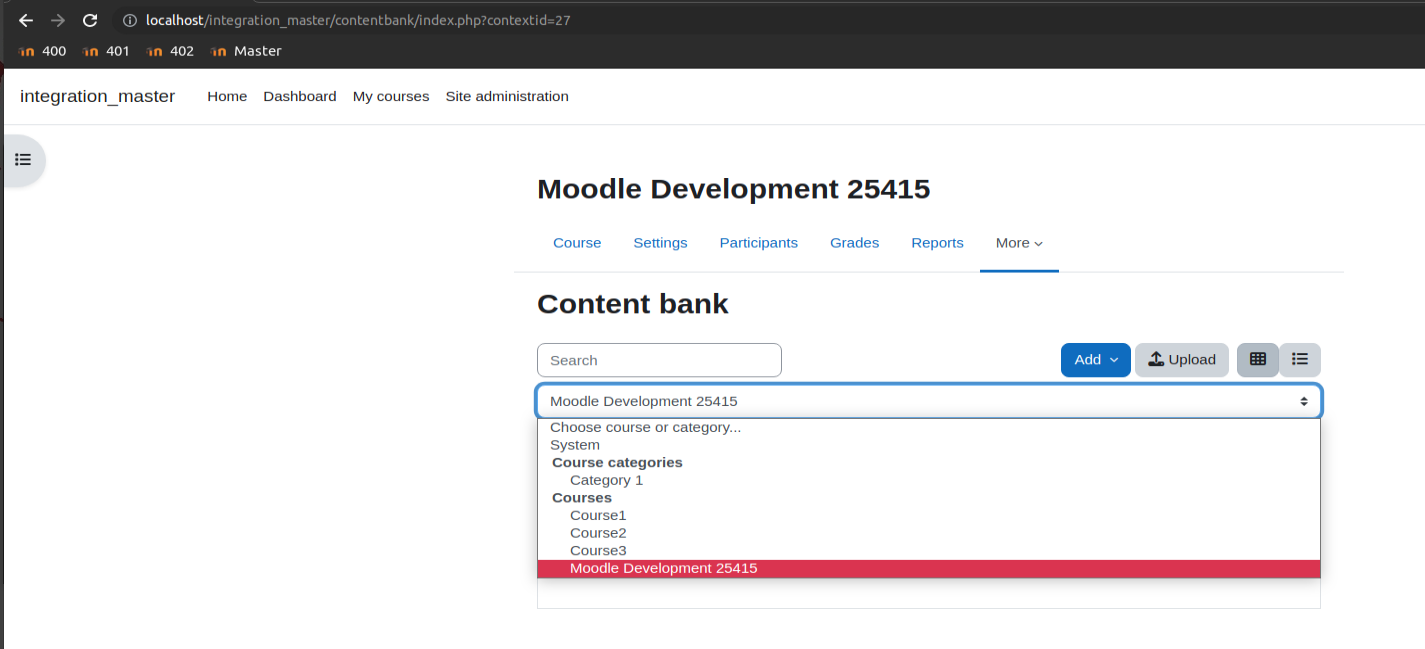Viewport: 1425px width, 649px height.
Task: Click the browser forward arrow
Action: [x=58, y=20]
